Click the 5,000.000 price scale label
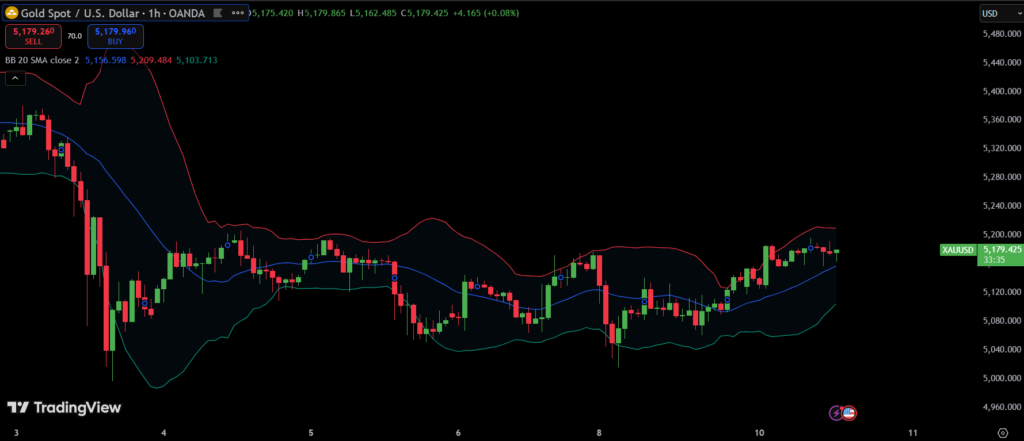Screen dimensions: 1024x441 click(1002, 378)
